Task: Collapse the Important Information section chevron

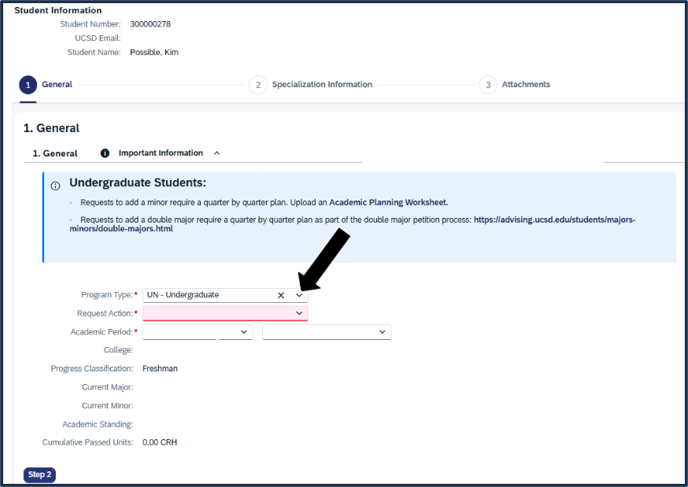Action: (217, 153)
